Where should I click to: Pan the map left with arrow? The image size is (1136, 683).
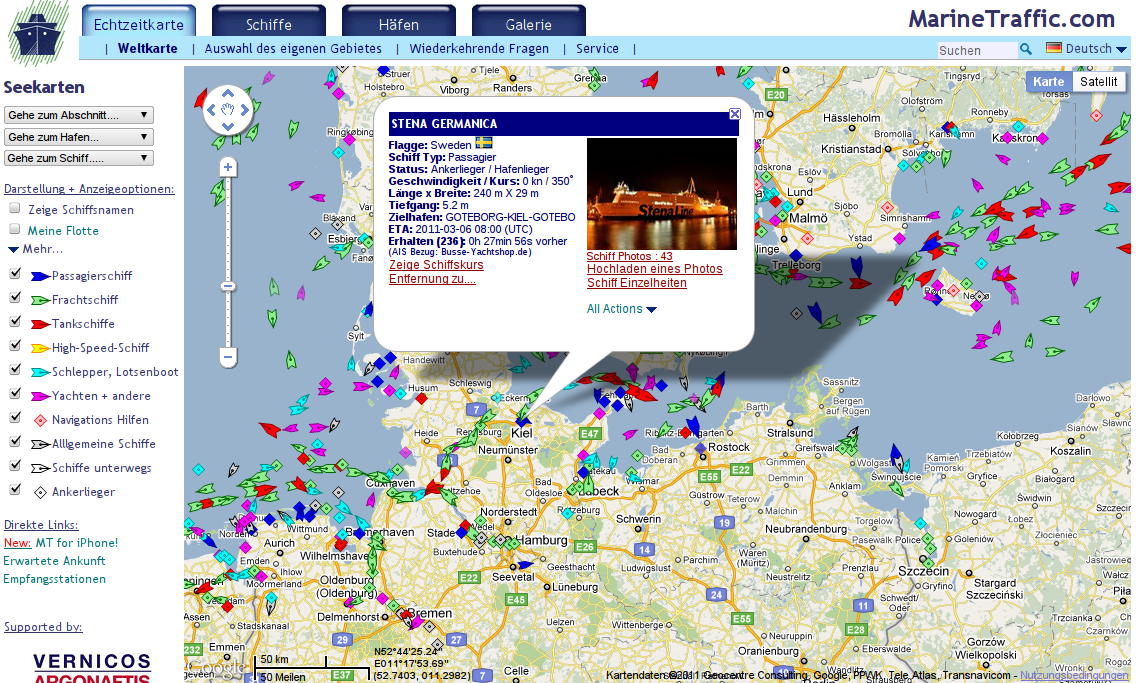point(212,110)
